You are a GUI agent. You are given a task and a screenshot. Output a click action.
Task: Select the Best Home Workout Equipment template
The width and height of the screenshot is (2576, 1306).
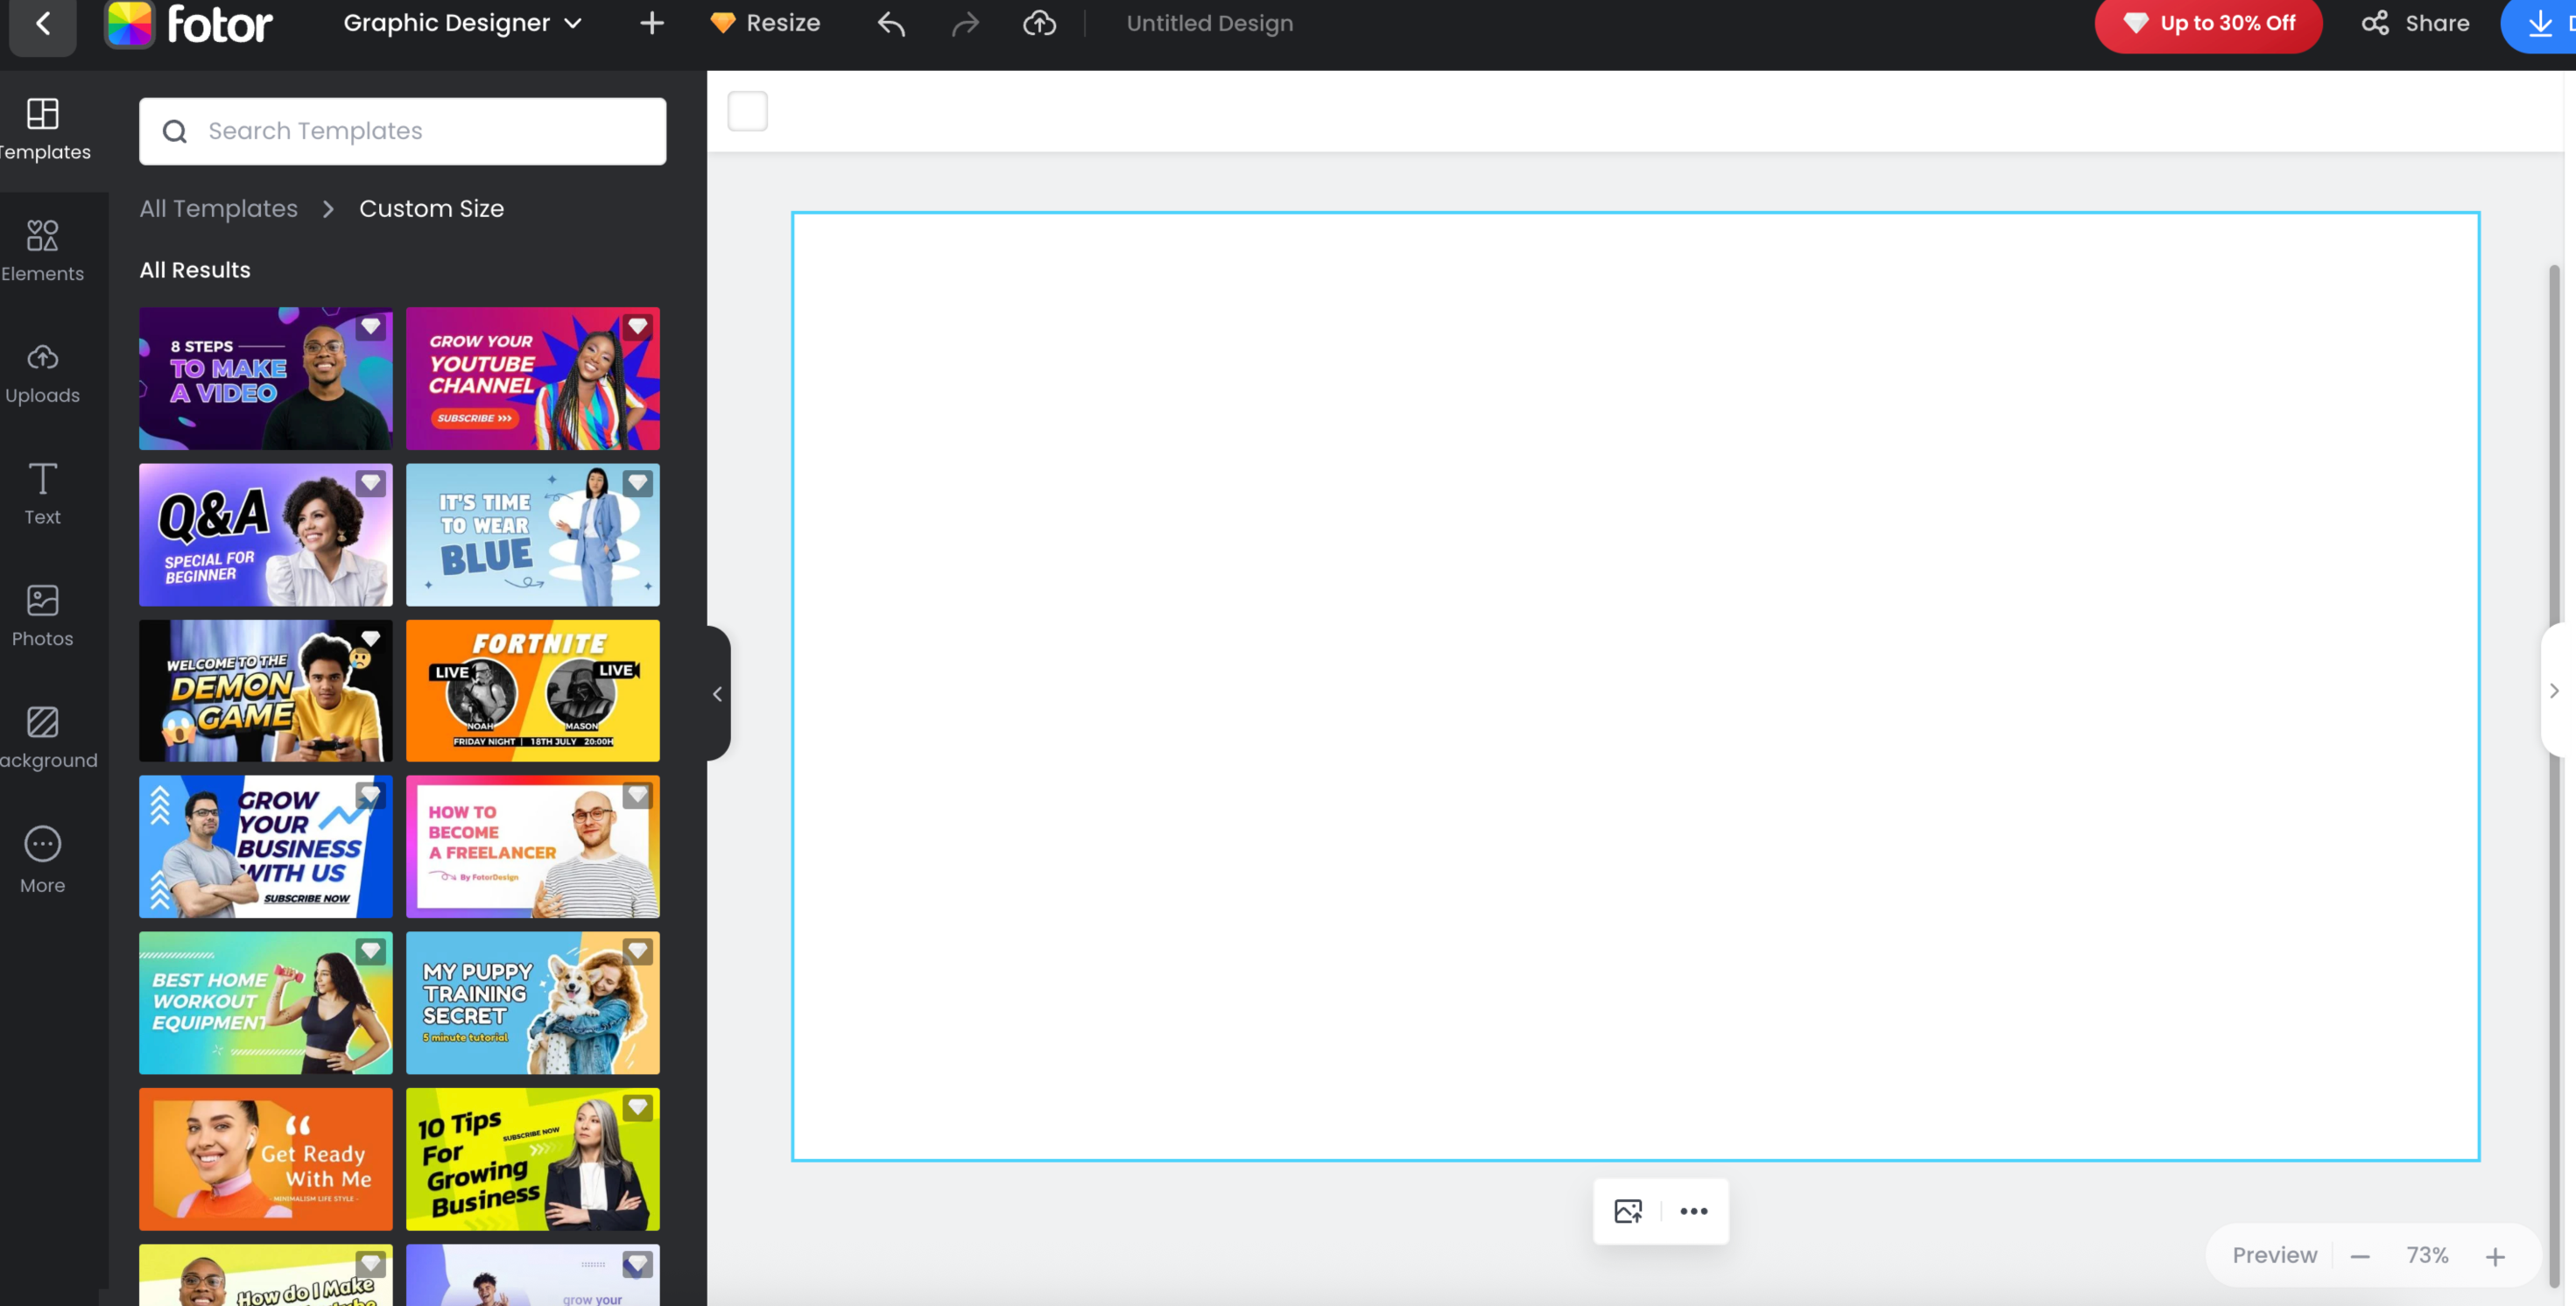pyautogui.click(x=266, y=1003)
